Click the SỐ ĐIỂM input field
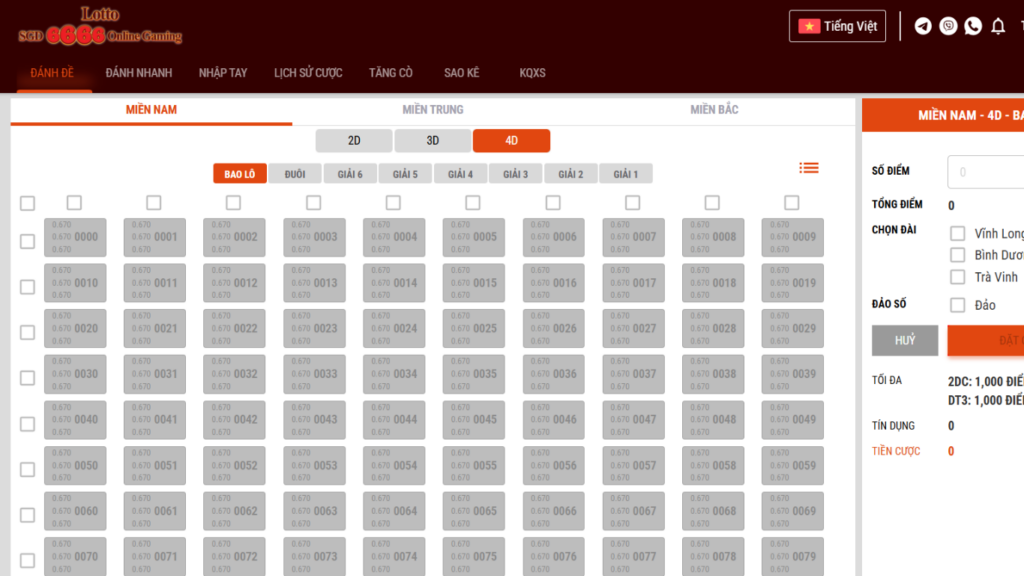The width and height of the screenshot is (1024, 576). click(985, 172)
